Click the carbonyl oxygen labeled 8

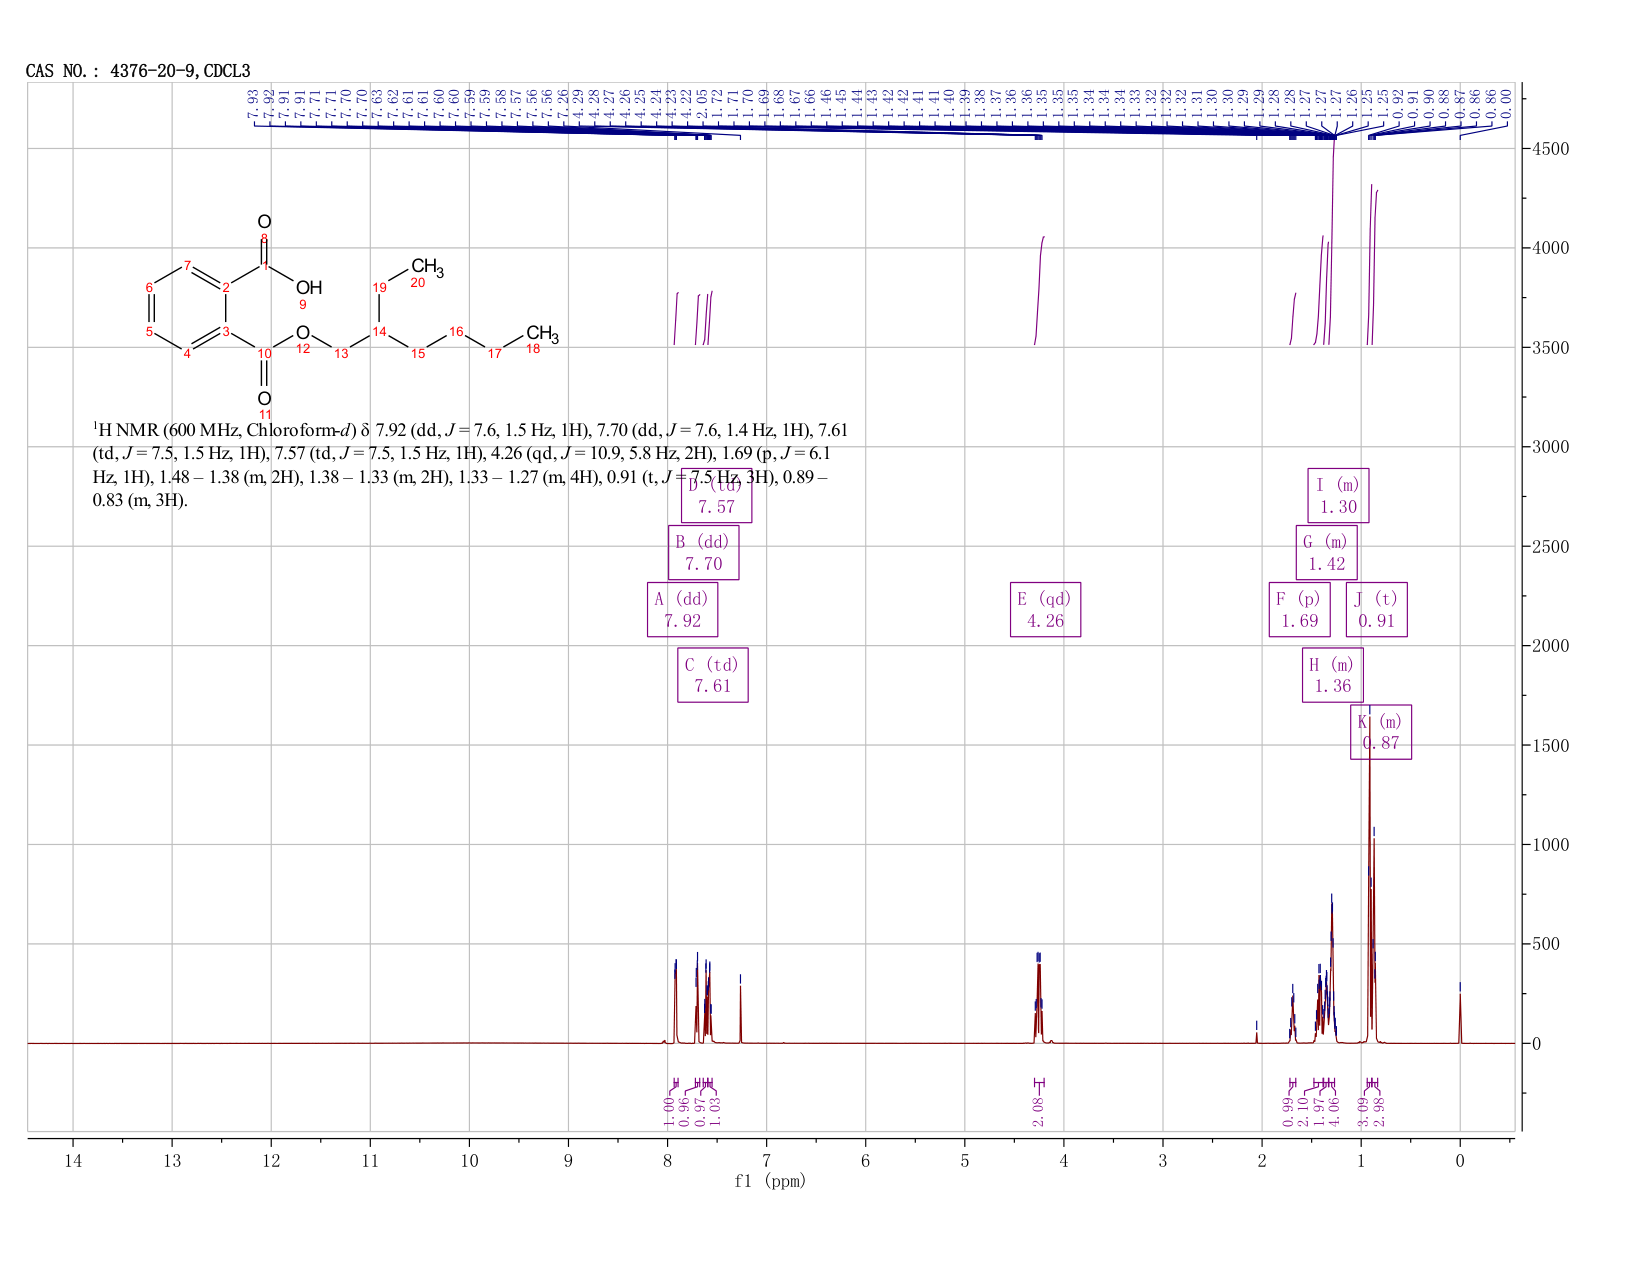click(264, 222)
